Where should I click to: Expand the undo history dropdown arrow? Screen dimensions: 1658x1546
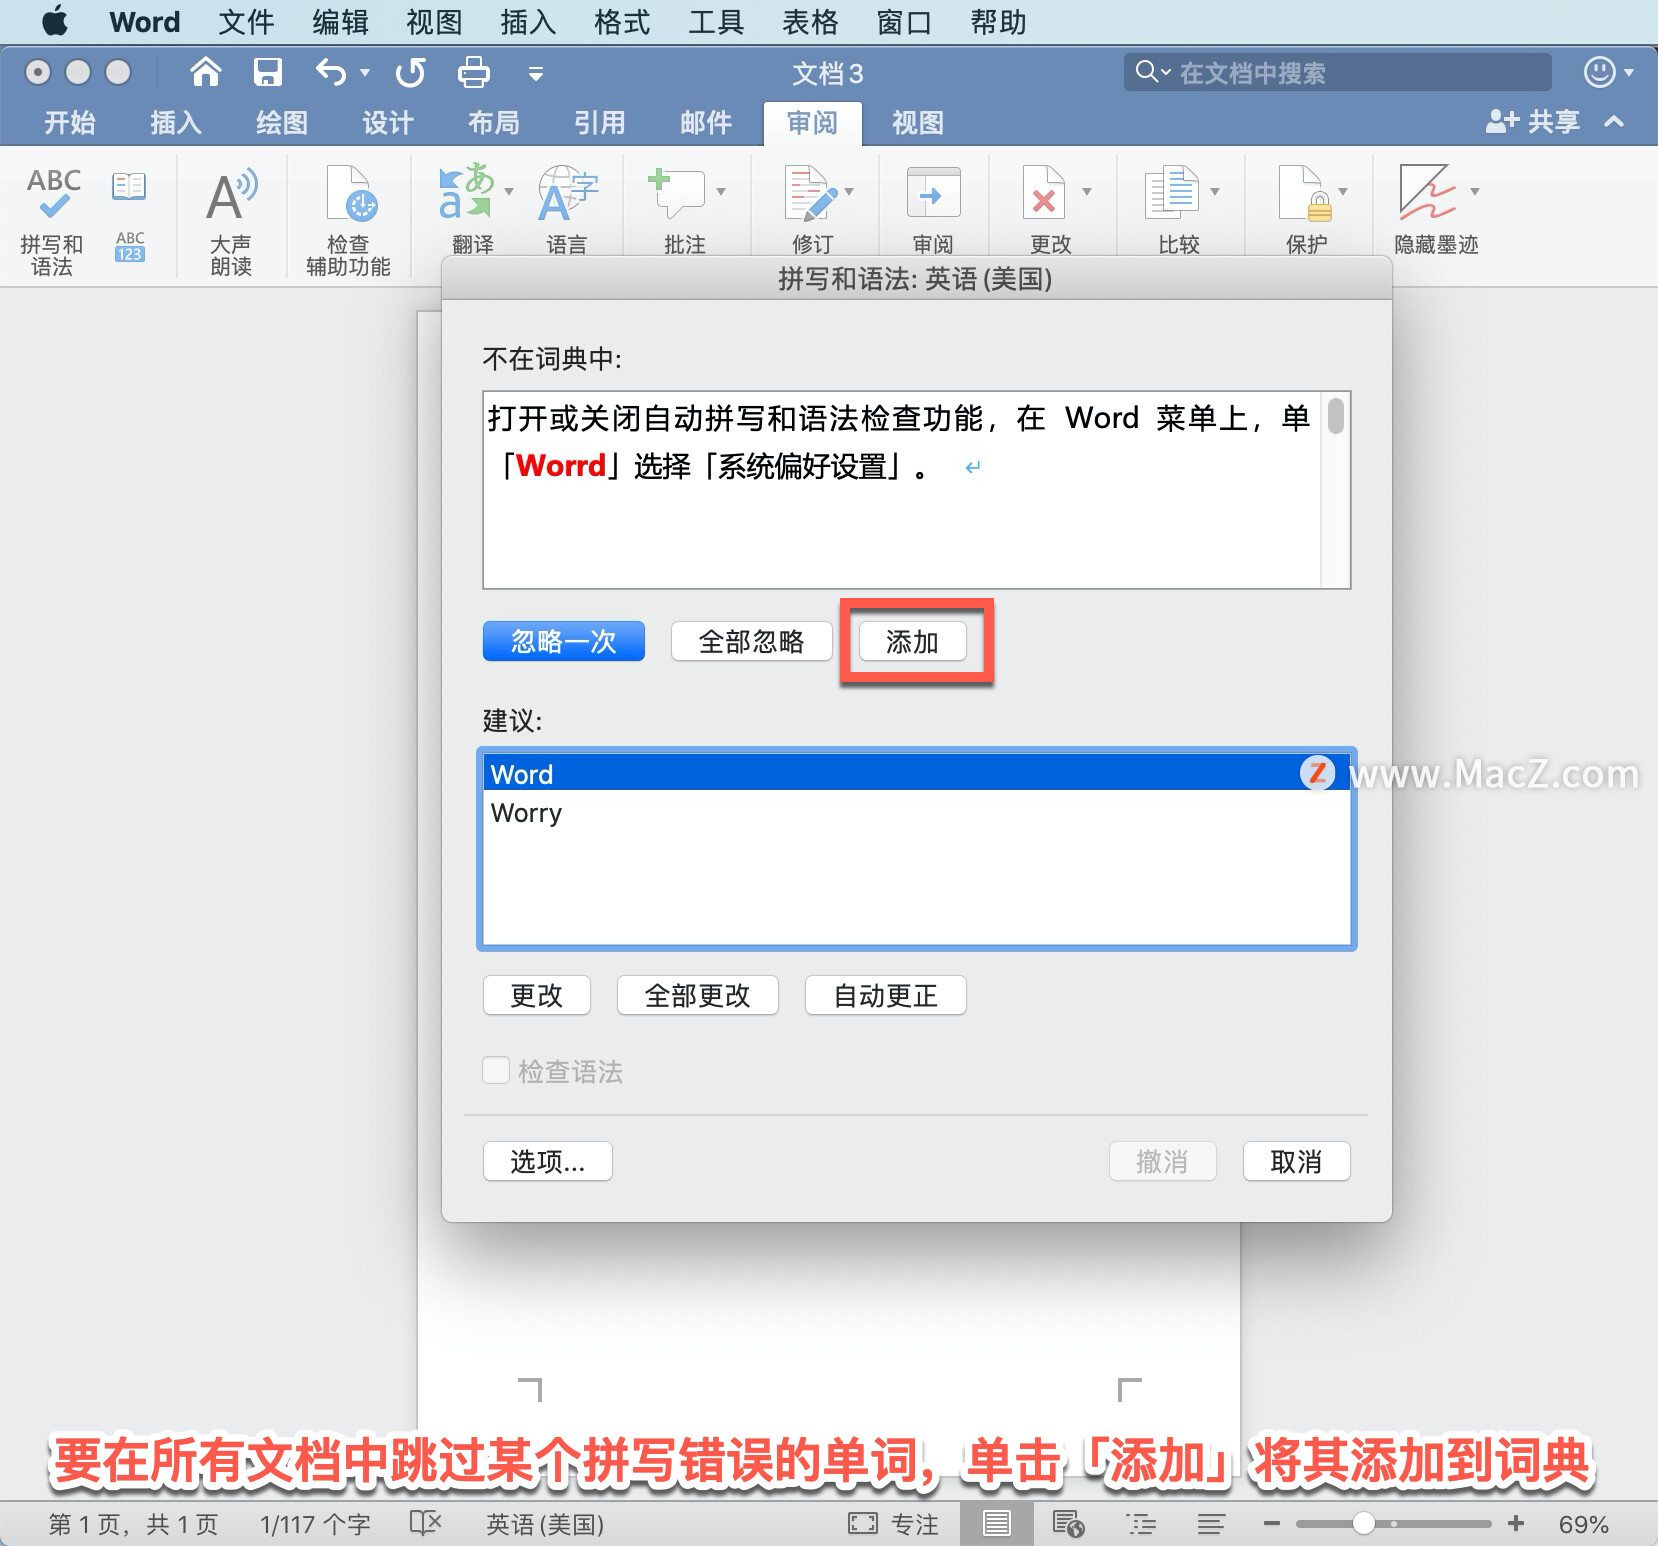click(x=365, y=73)
